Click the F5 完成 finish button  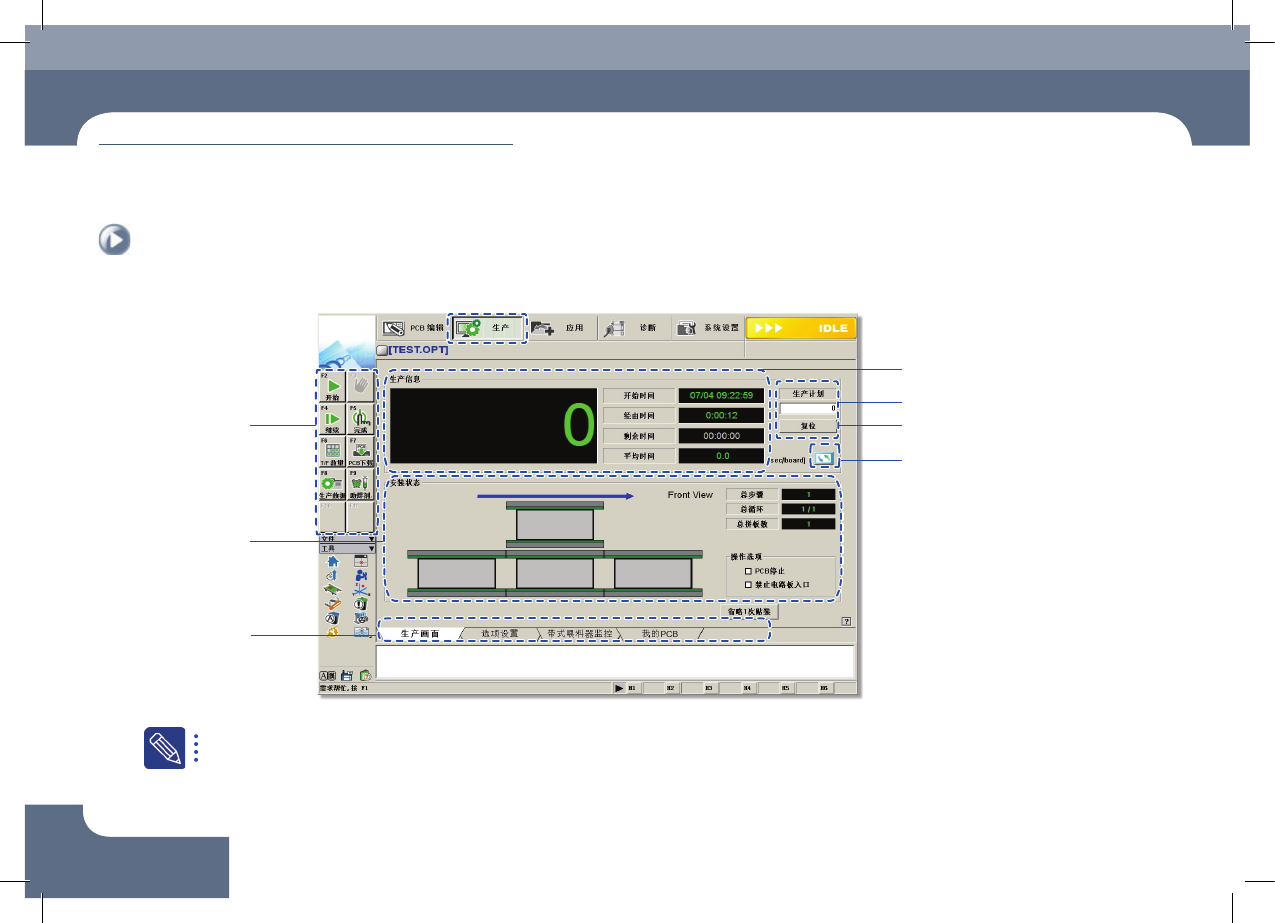click(361, 418)
